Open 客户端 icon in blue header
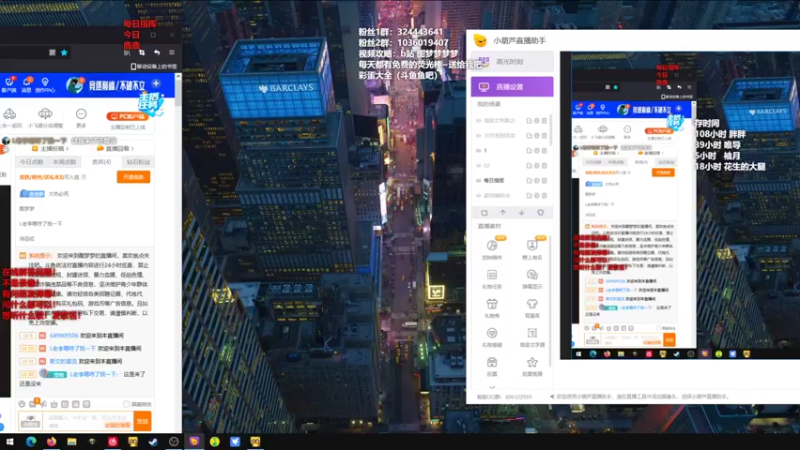800x450 pixels. coord(9,85)
